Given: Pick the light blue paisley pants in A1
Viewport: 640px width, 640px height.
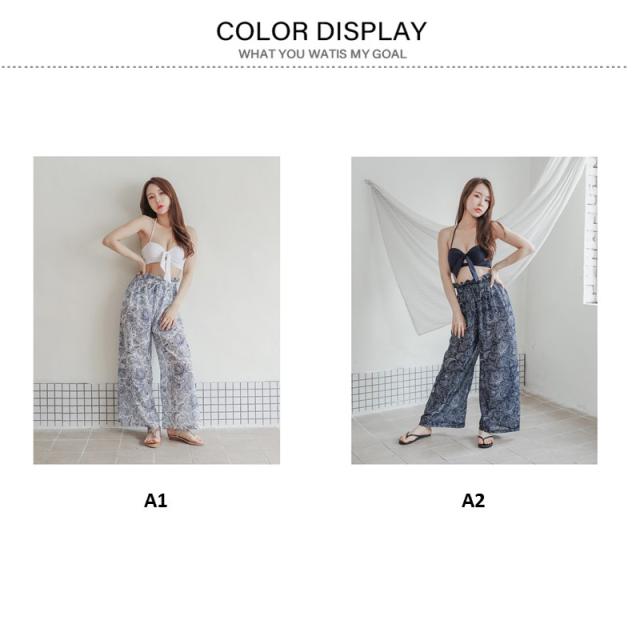Looking at the screenshot, I should [158, 353].
